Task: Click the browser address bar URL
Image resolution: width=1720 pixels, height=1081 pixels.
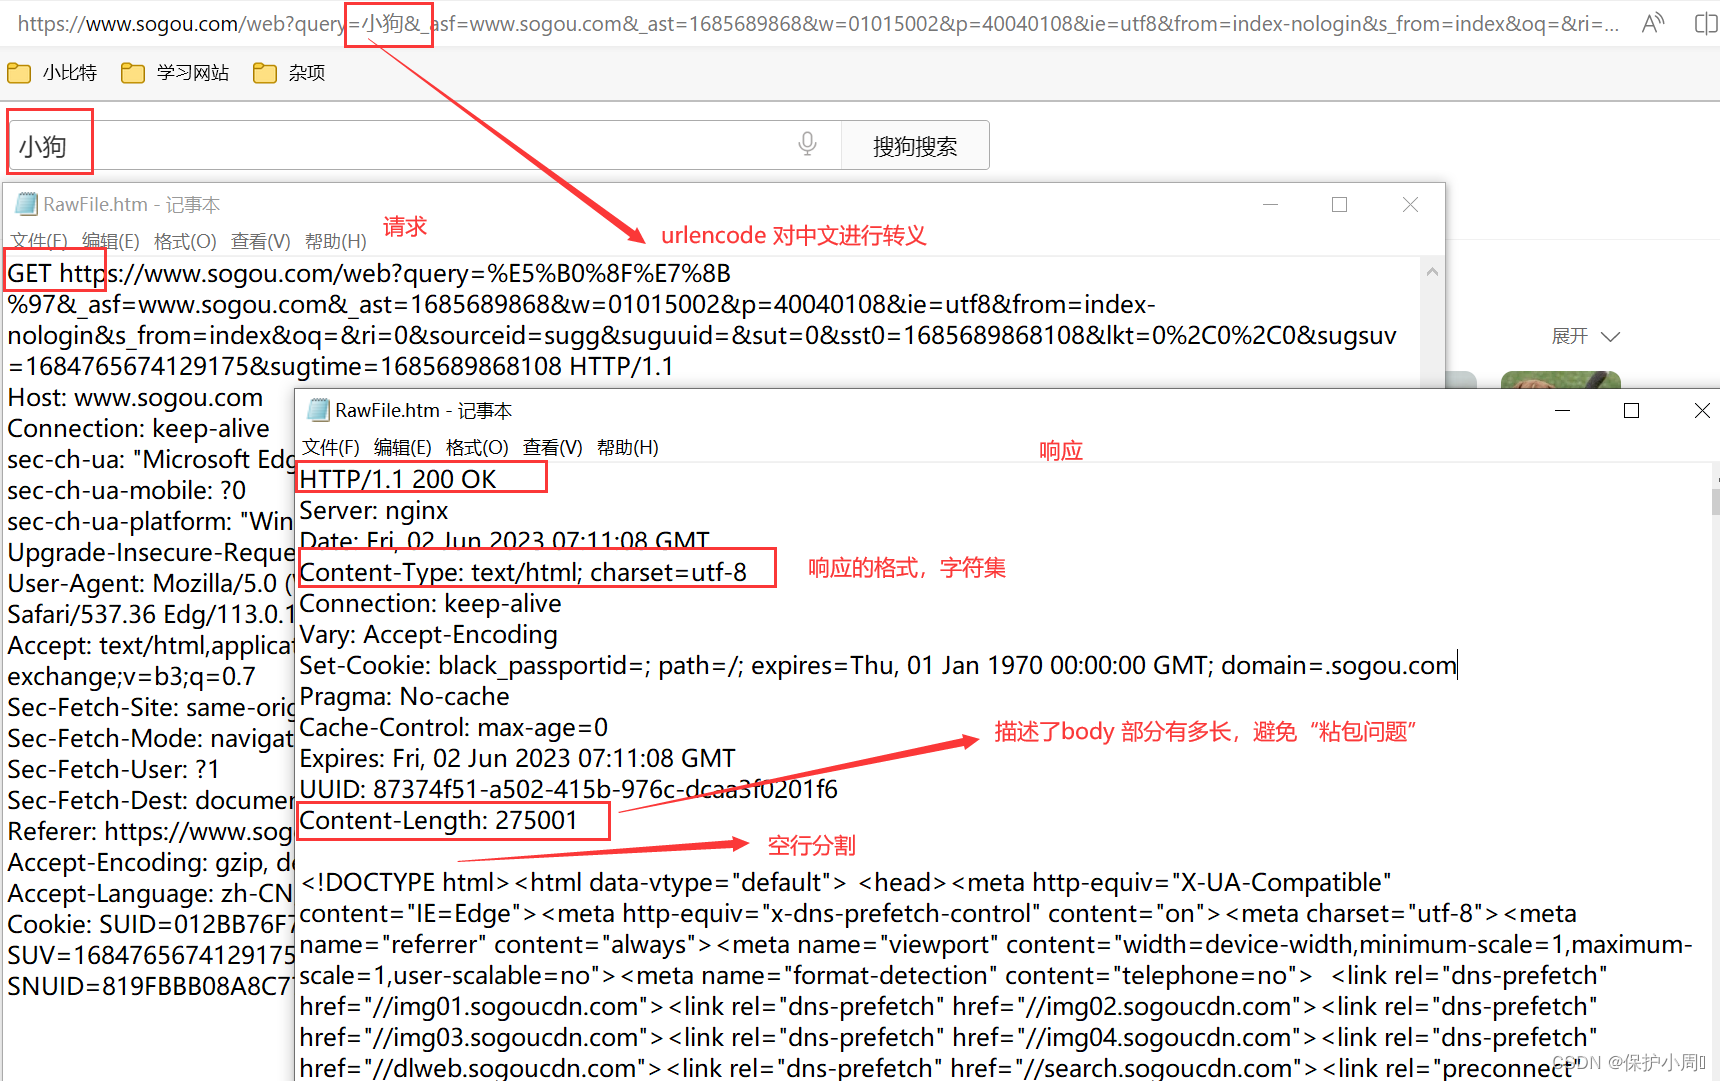Action: click(x=818, y=23)
